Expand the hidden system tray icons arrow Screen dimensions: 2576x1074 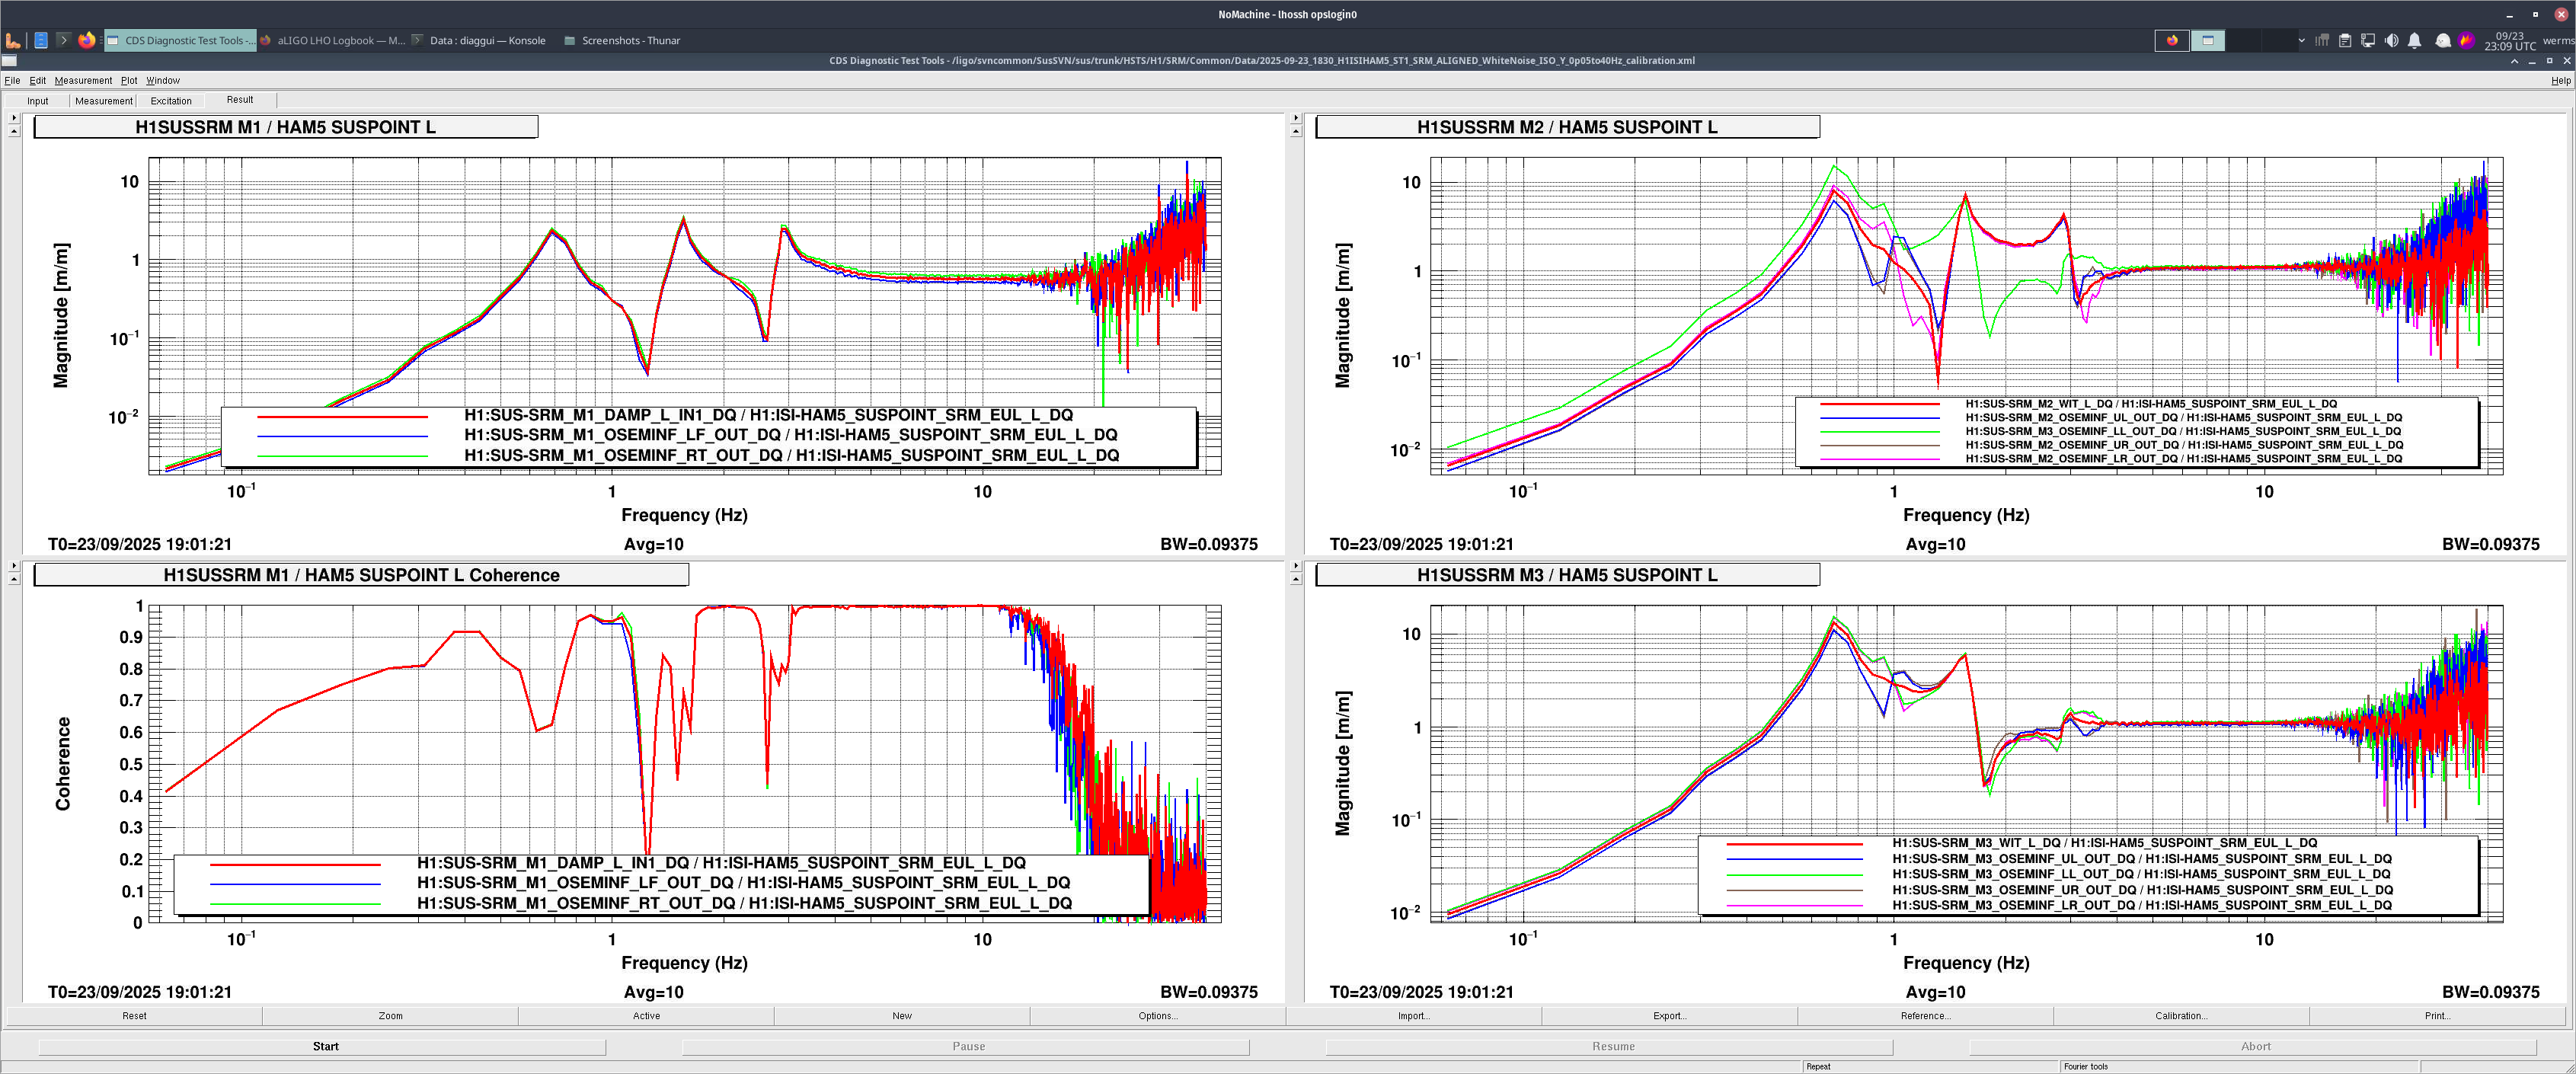(2301, 40)
